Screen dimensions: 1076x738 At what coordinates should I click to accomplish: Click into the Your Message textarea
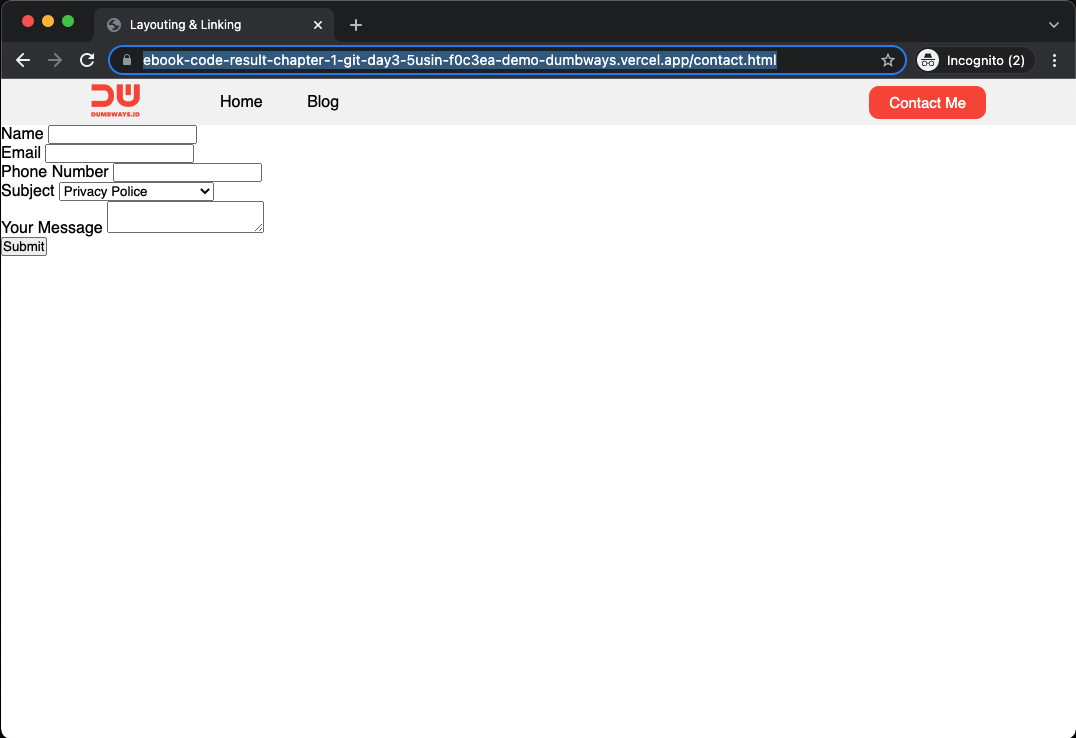(x=185, y=217)
